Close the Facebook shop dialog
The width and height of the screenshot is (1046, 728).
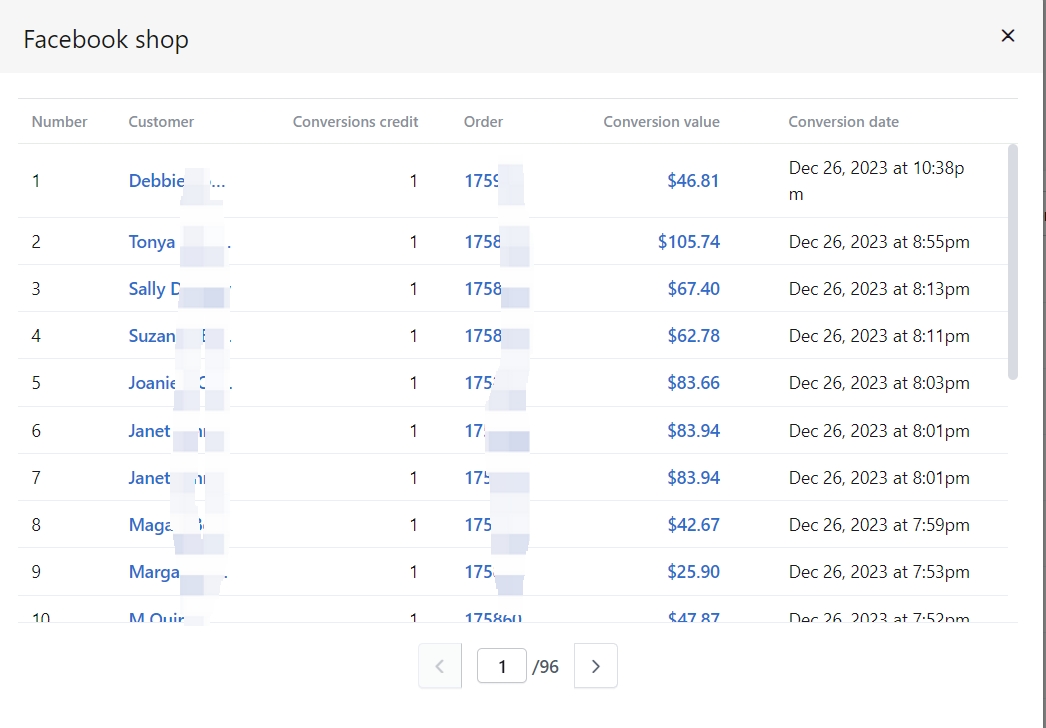pyautogui.click(x=1007, y=35)
